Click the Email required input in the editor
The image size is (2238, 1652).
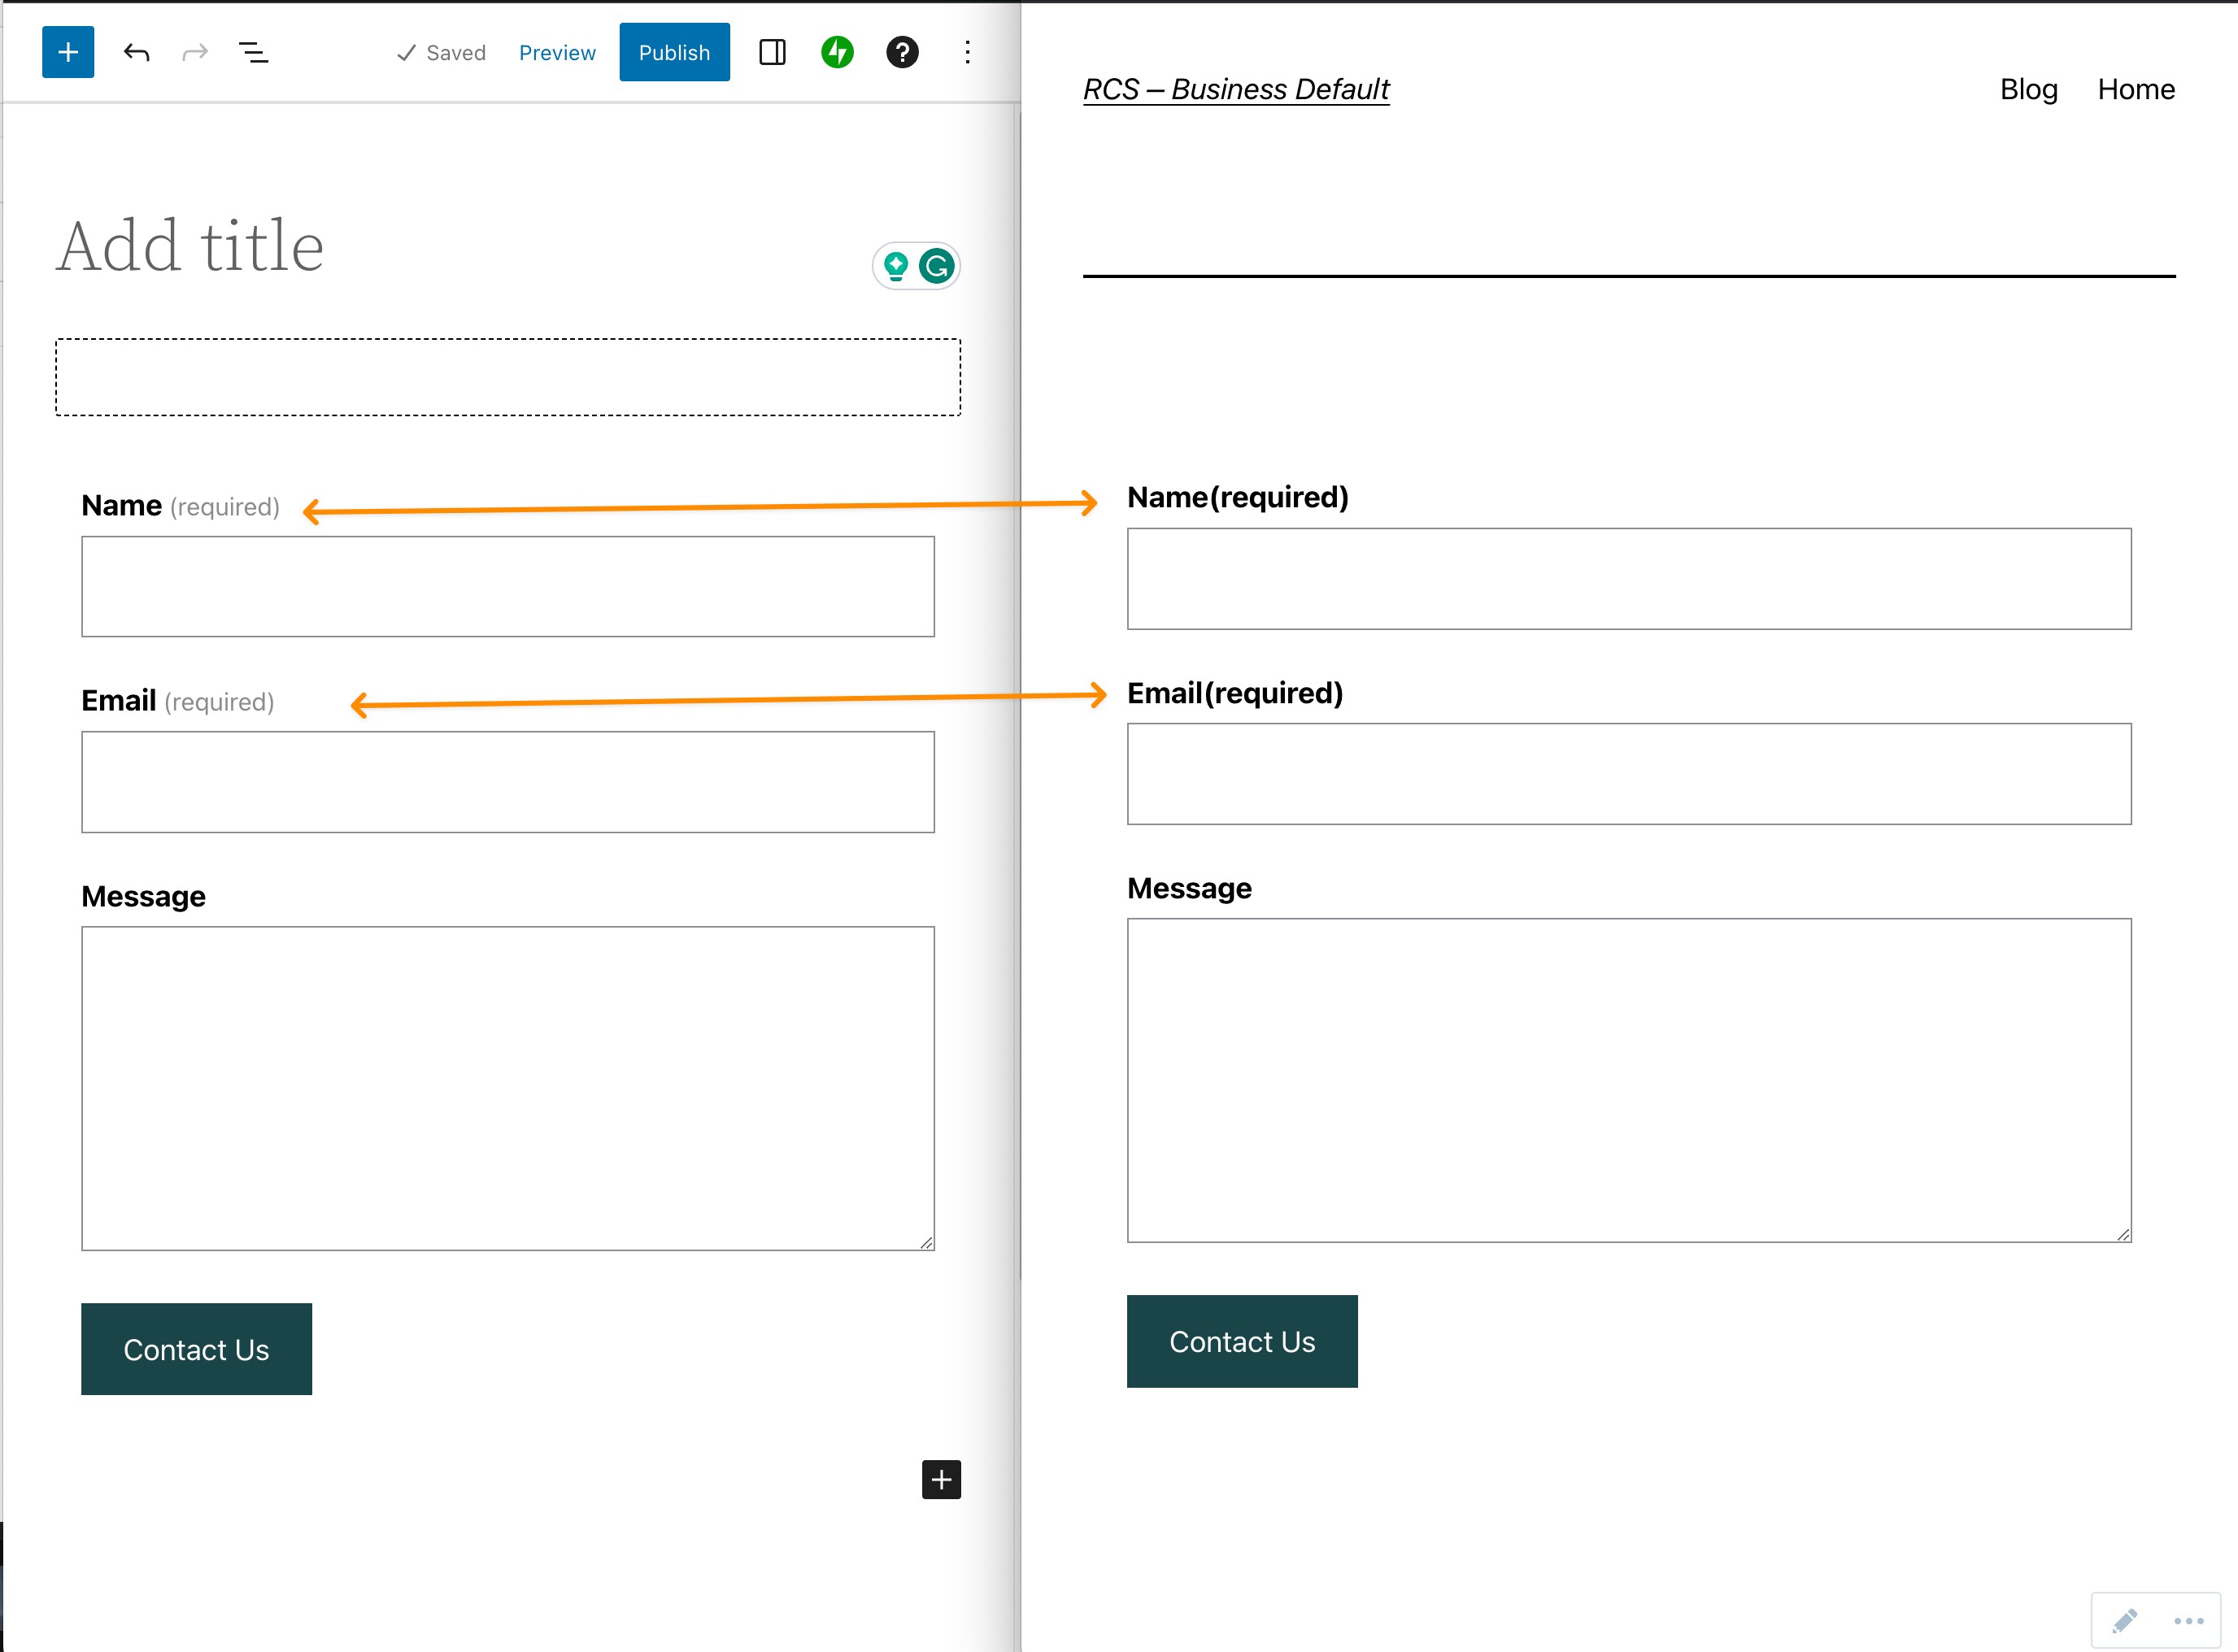point(507,781)
